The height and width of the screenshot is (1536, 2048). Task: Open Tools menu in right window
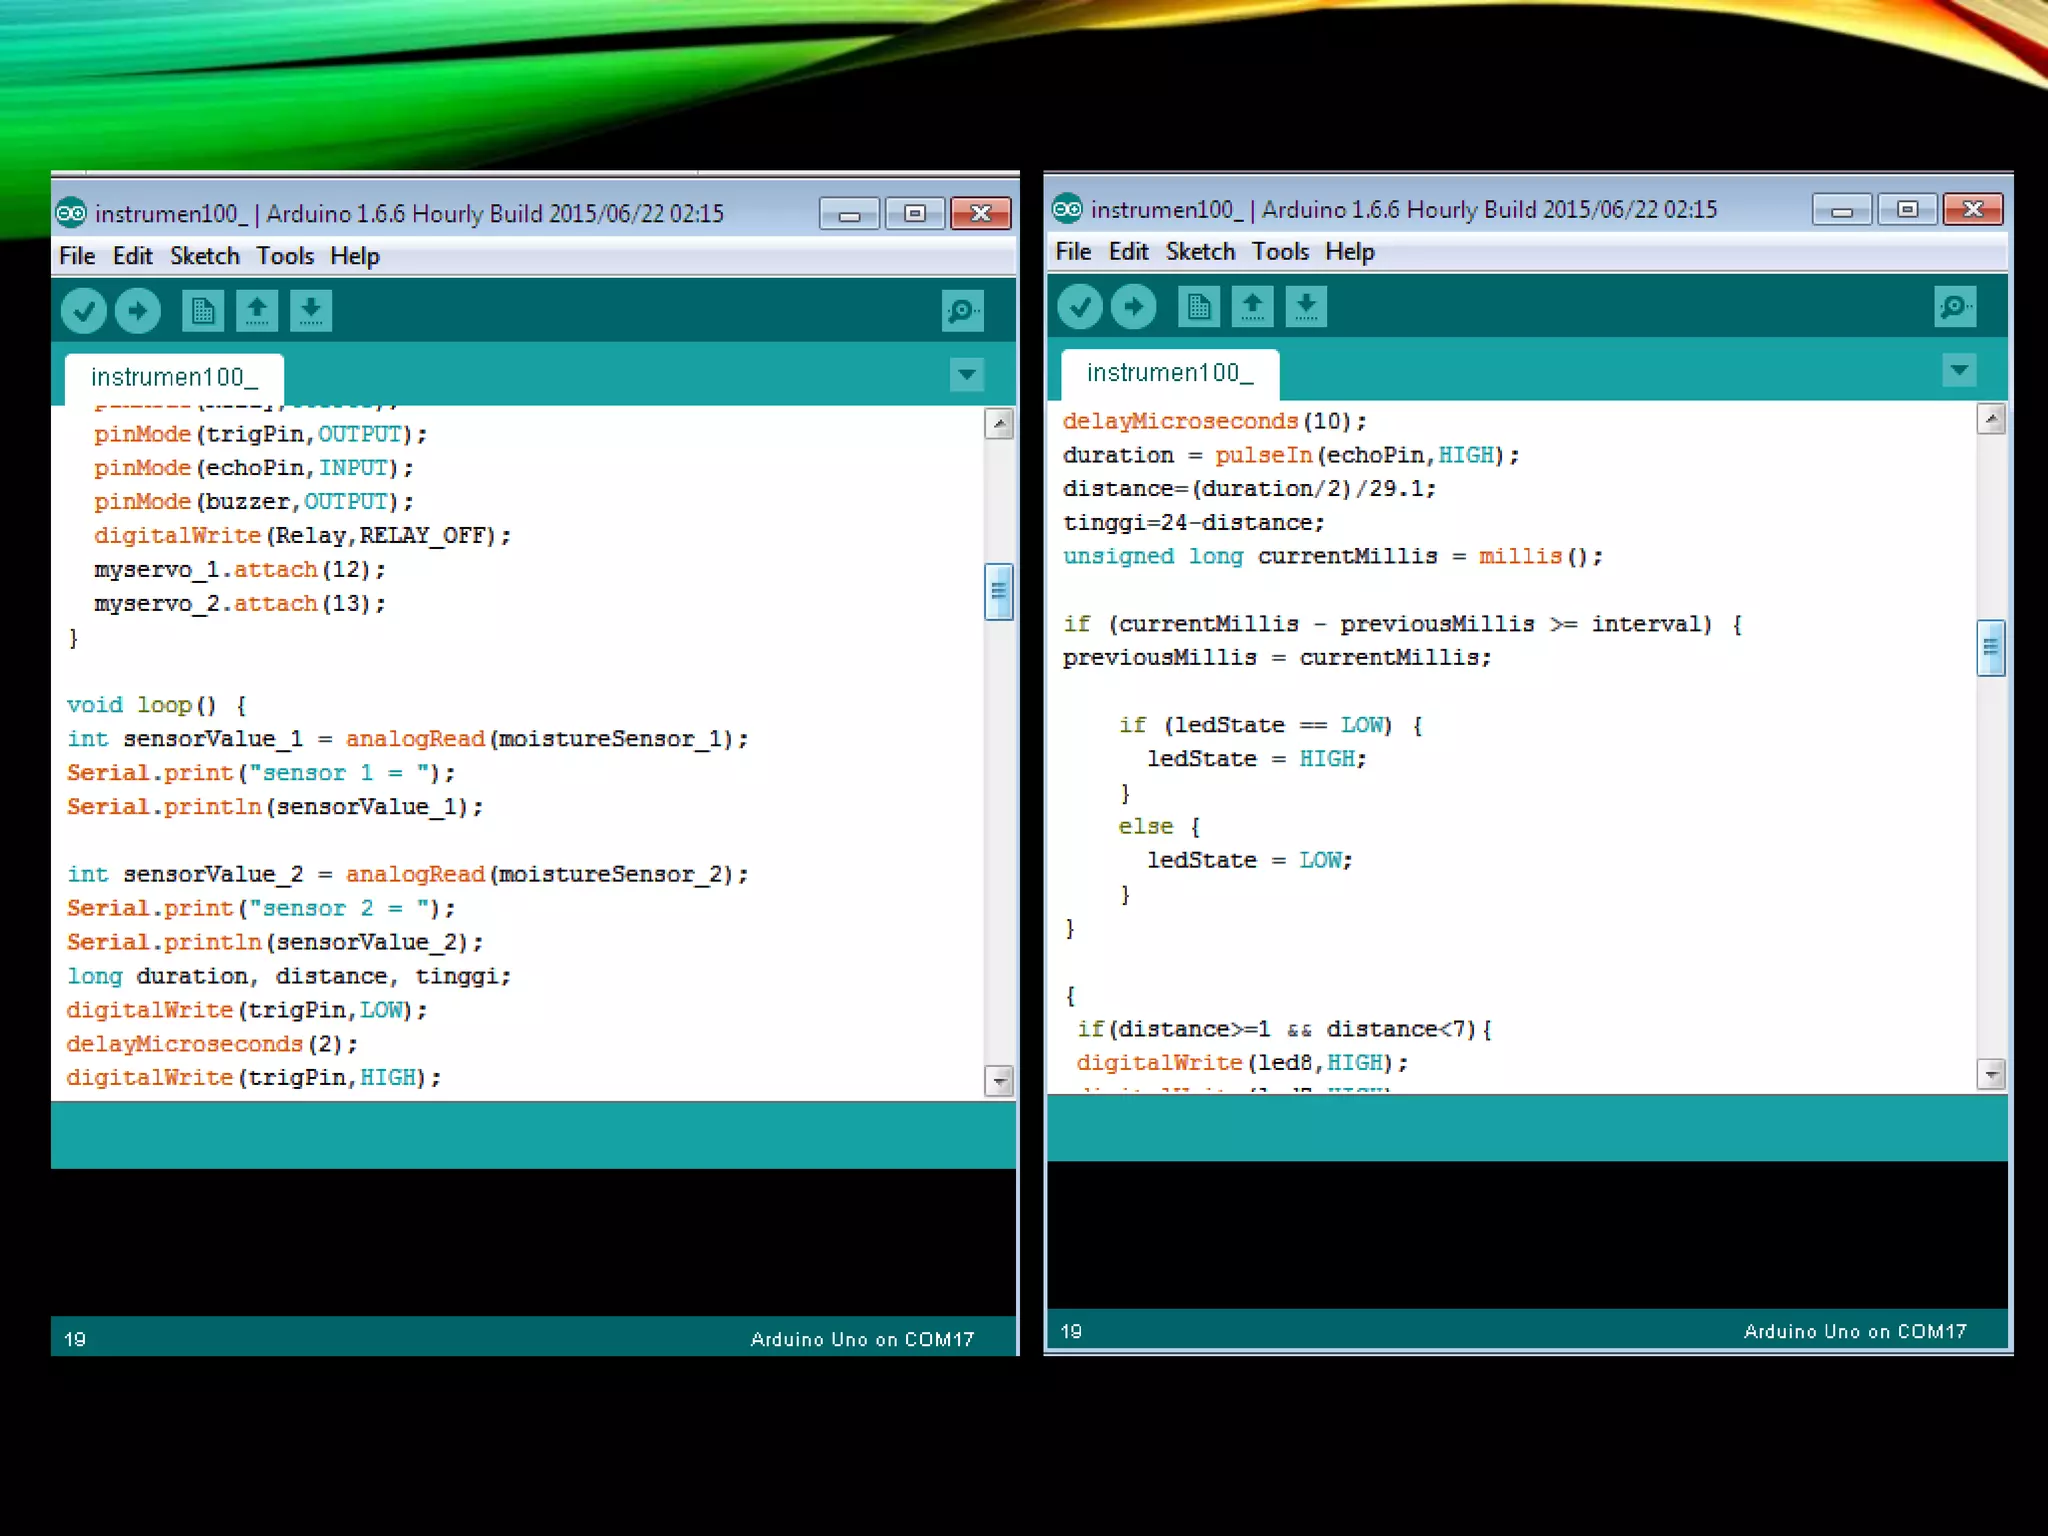pos(1280,252)
